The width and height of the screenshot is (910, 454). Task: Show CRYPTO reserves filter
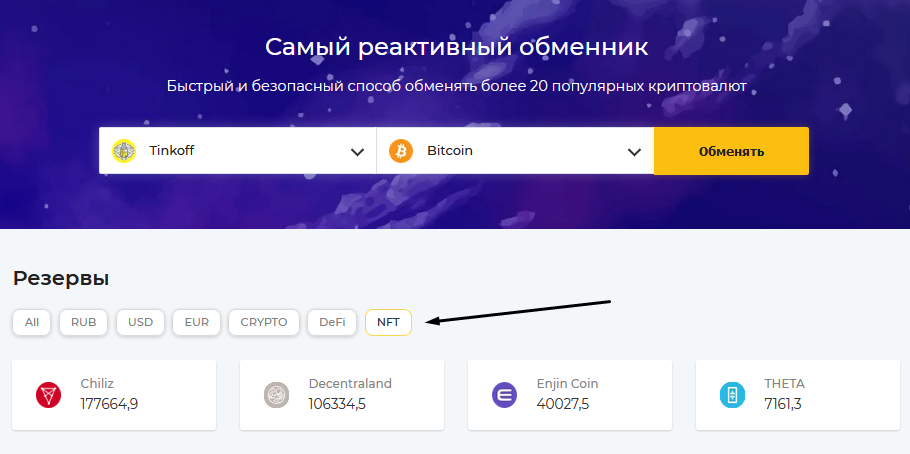pyautogui.click(x=264, y=322)
